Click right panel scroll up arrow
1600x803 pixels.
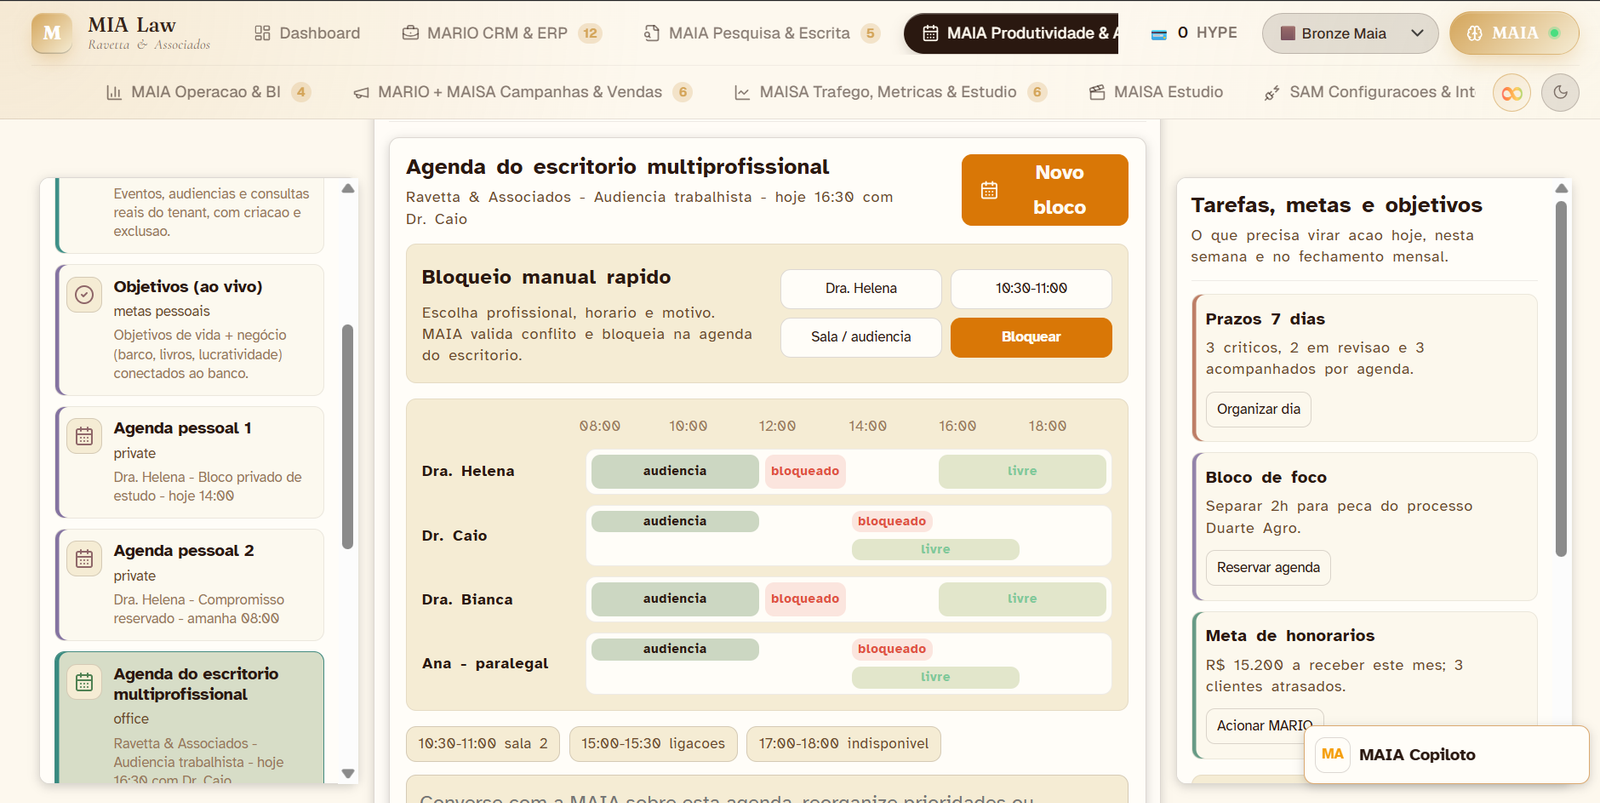(x=1561, y=188)
